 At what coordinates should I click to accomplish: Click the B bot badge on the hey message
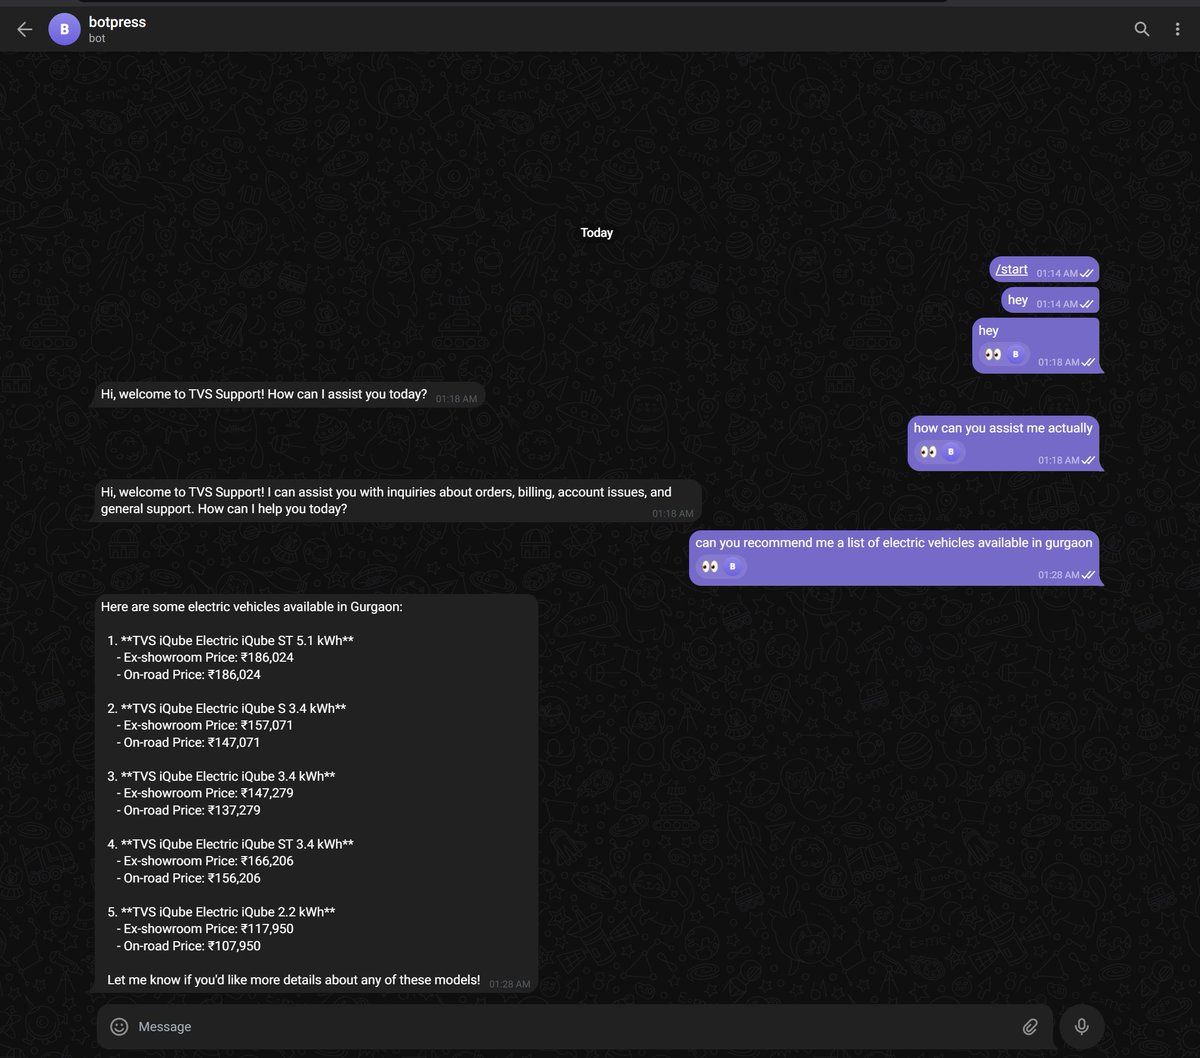[x=1015, y=354]
